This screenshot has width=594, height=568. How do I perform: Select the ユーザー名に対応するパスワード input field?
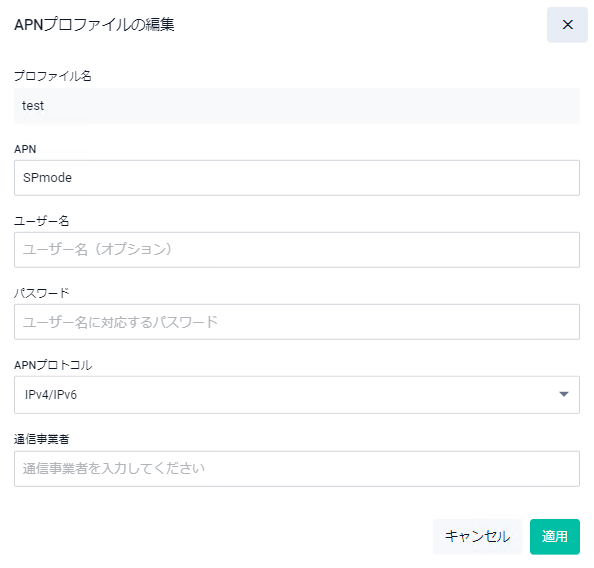click(297, 322)
